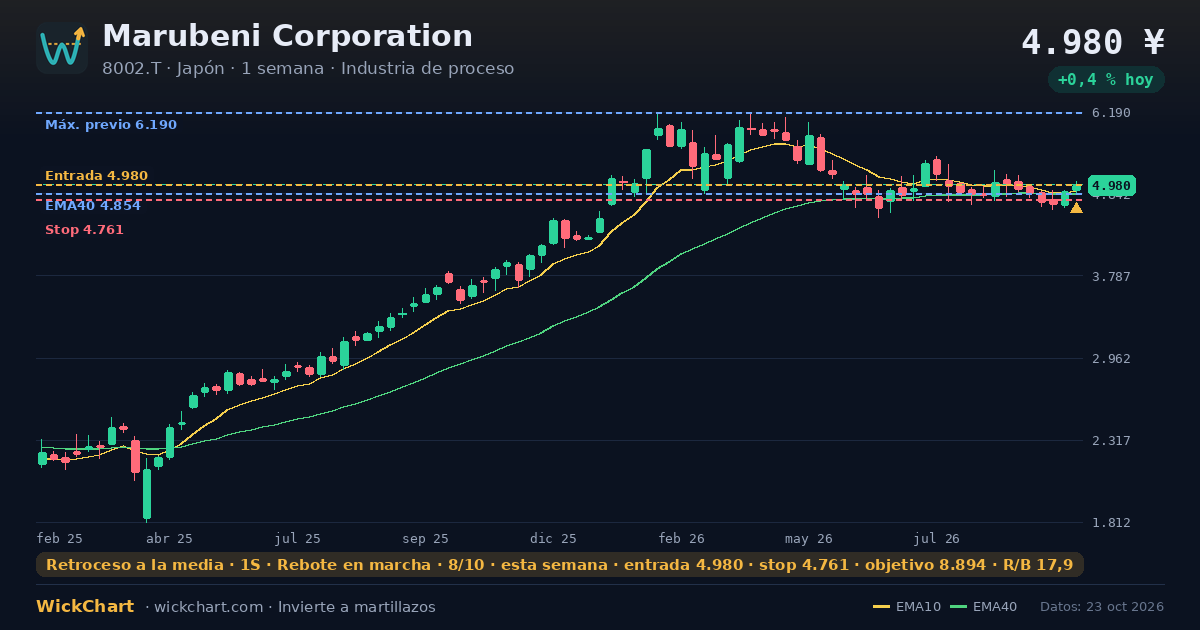
Task: Click the feb 25 date axis label
Action: coord(60,539)
